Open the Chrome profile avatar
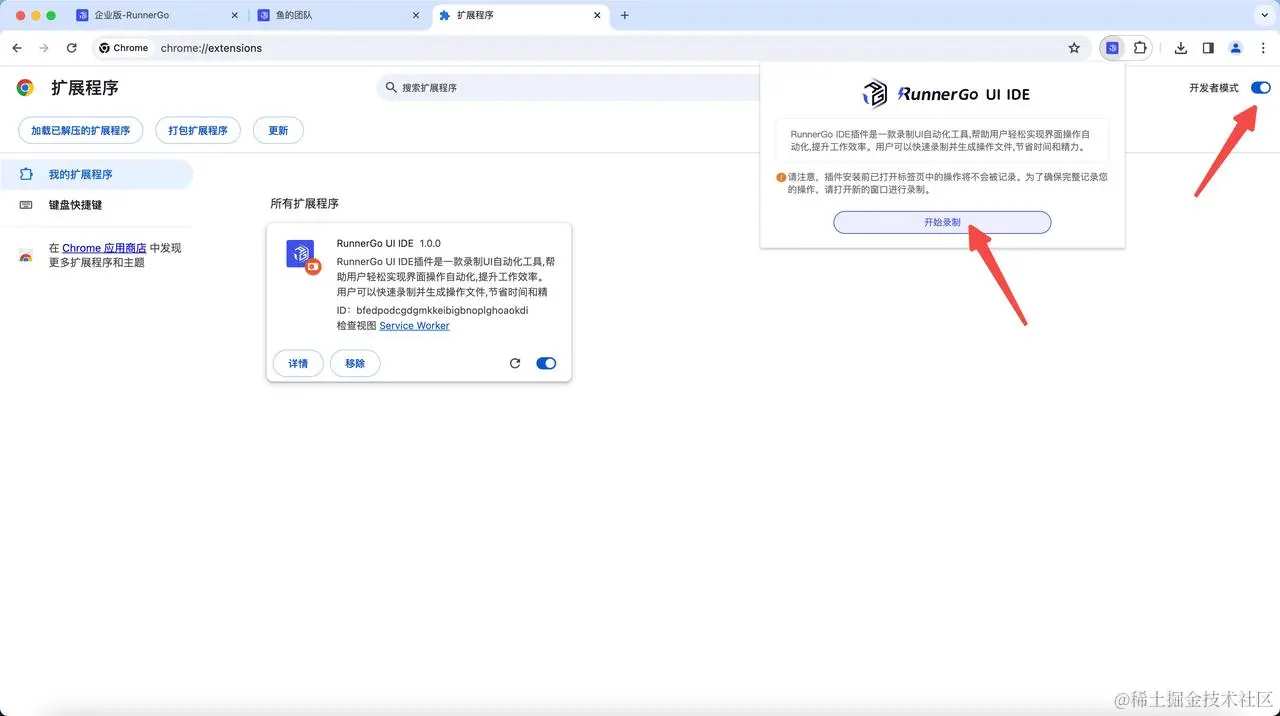 [x=1236, y=48]
